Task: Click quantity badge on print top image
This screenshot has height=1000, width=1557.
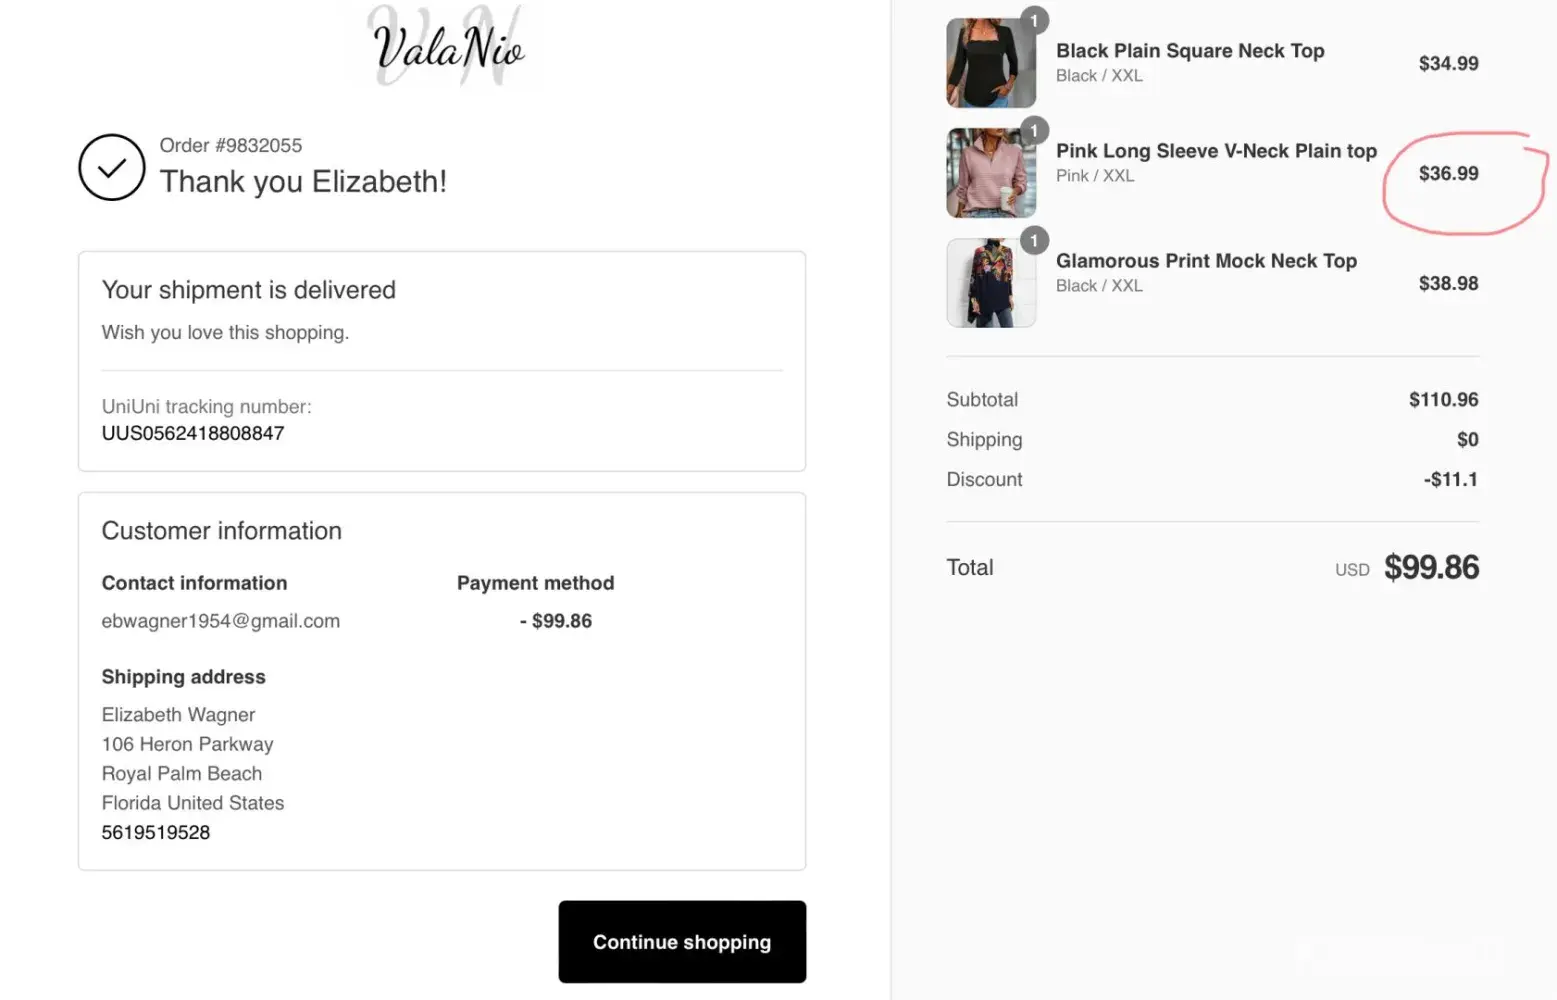Action: 1034,240
